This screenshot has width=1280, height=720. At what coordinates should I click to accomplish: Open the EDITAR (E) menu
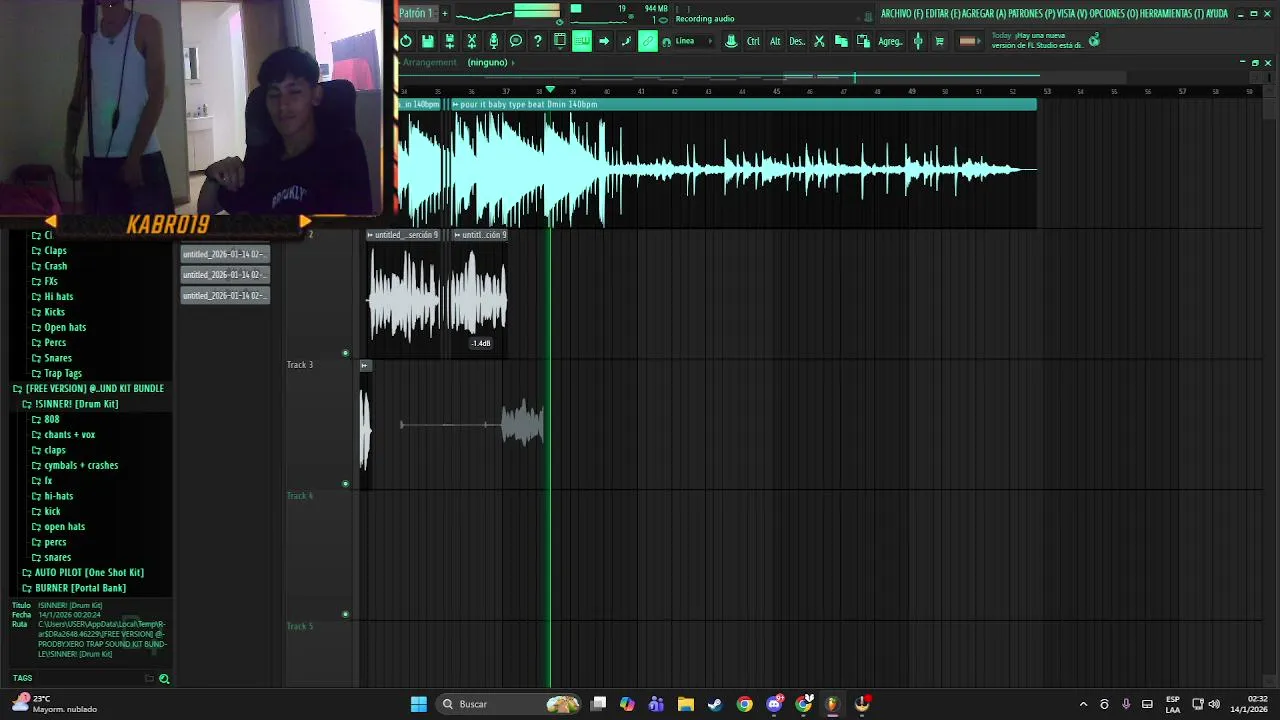943,14
